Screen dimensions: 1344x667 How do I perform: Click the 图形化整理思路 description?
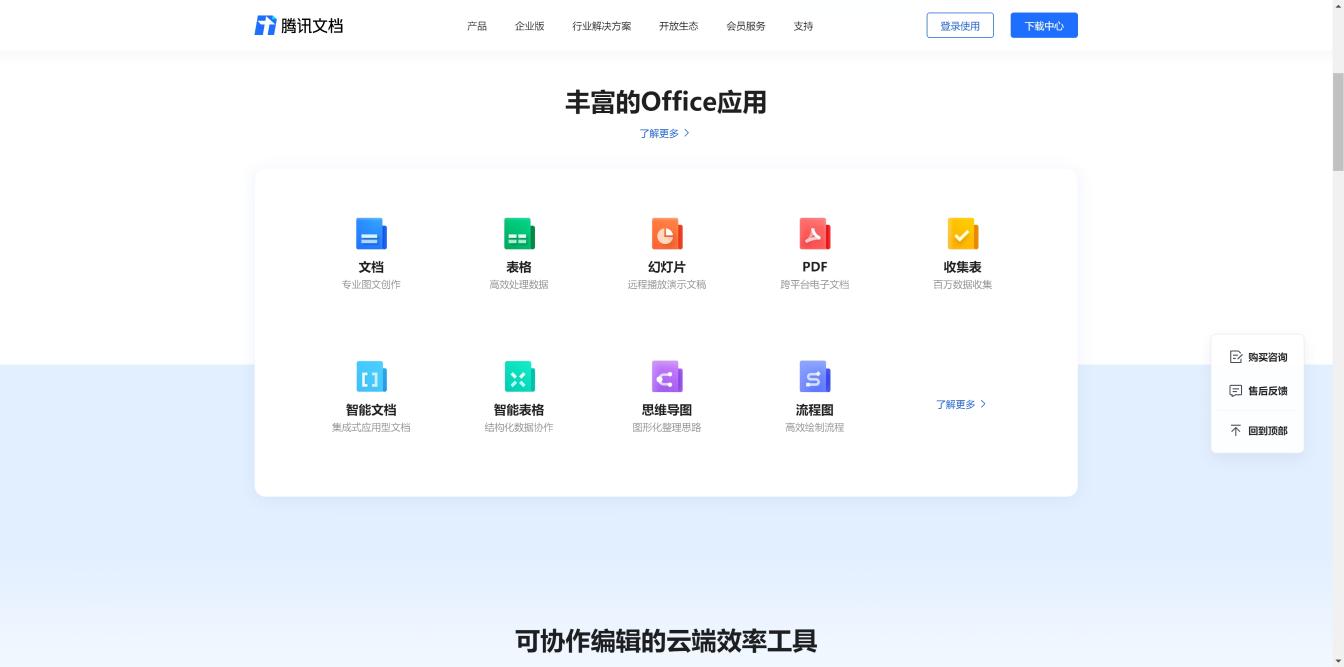pos(667,428)
